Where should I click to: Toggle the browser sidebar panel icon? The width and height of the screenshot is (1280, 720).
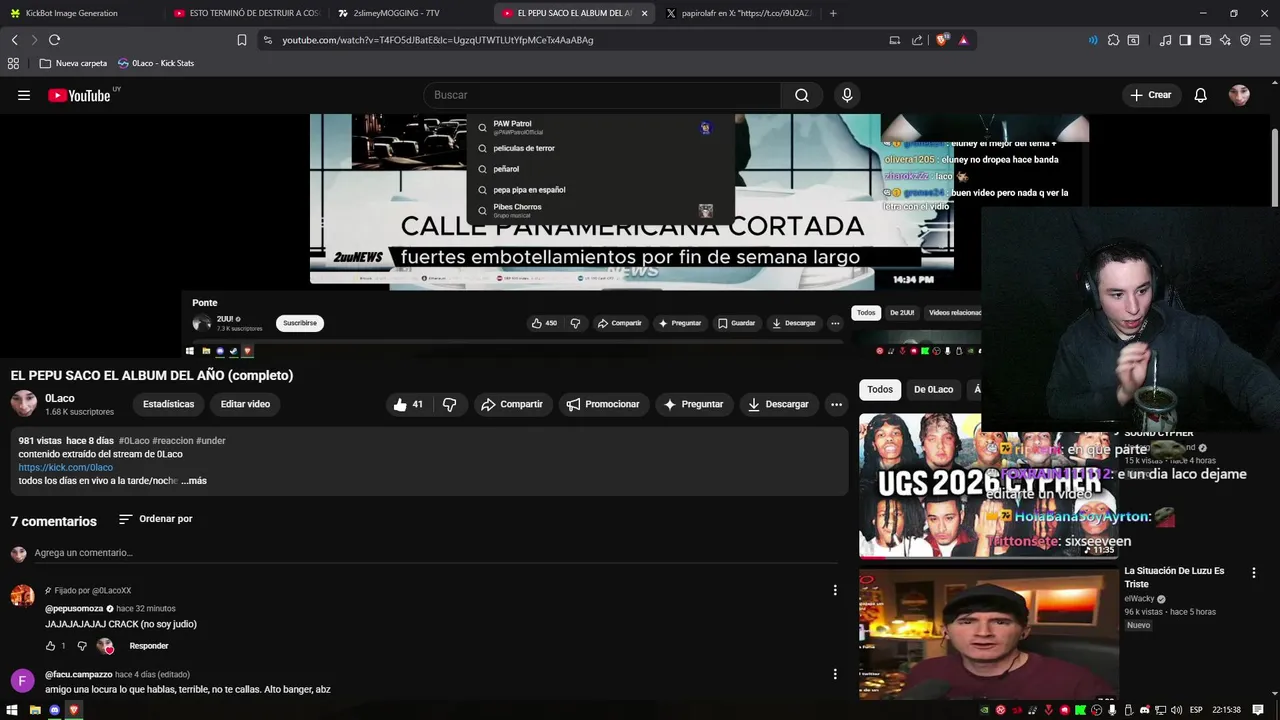click(x=1185, y=40)
